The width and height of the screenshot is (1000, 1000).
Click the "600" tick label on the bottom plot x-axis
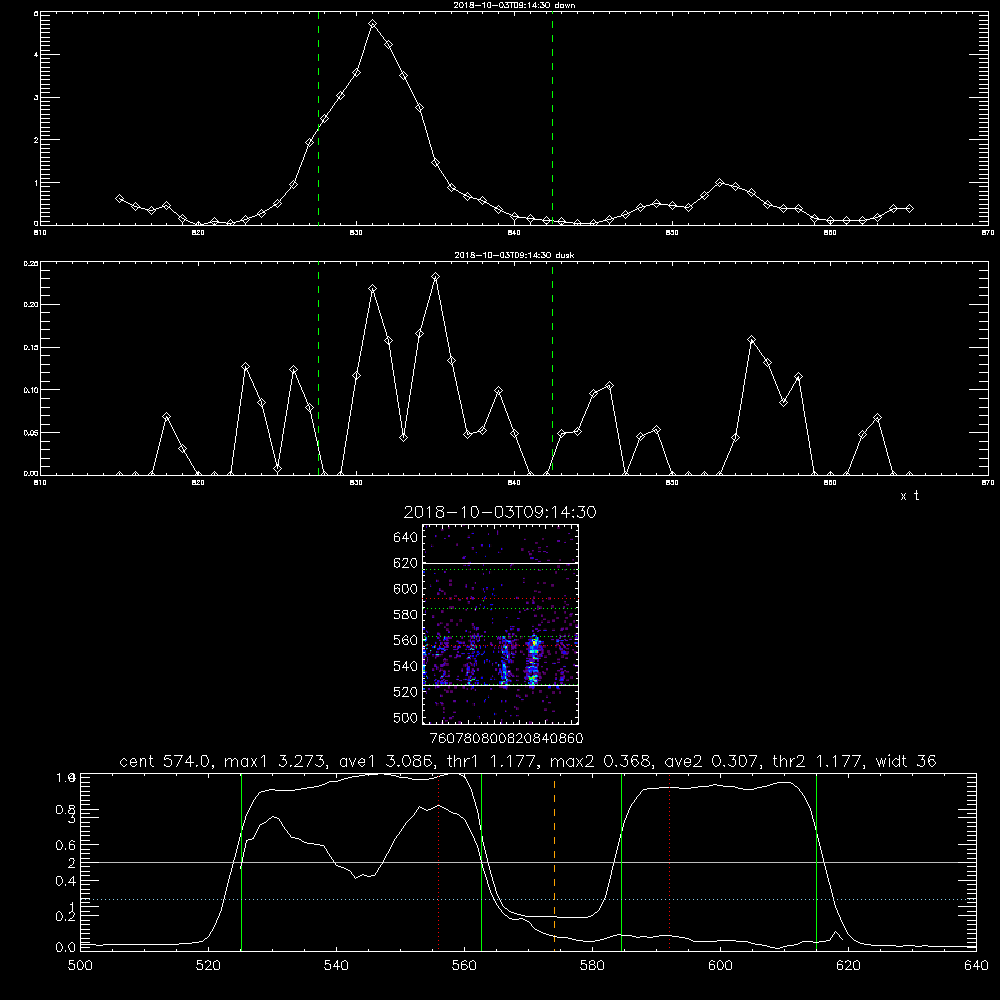click(721, 966)
